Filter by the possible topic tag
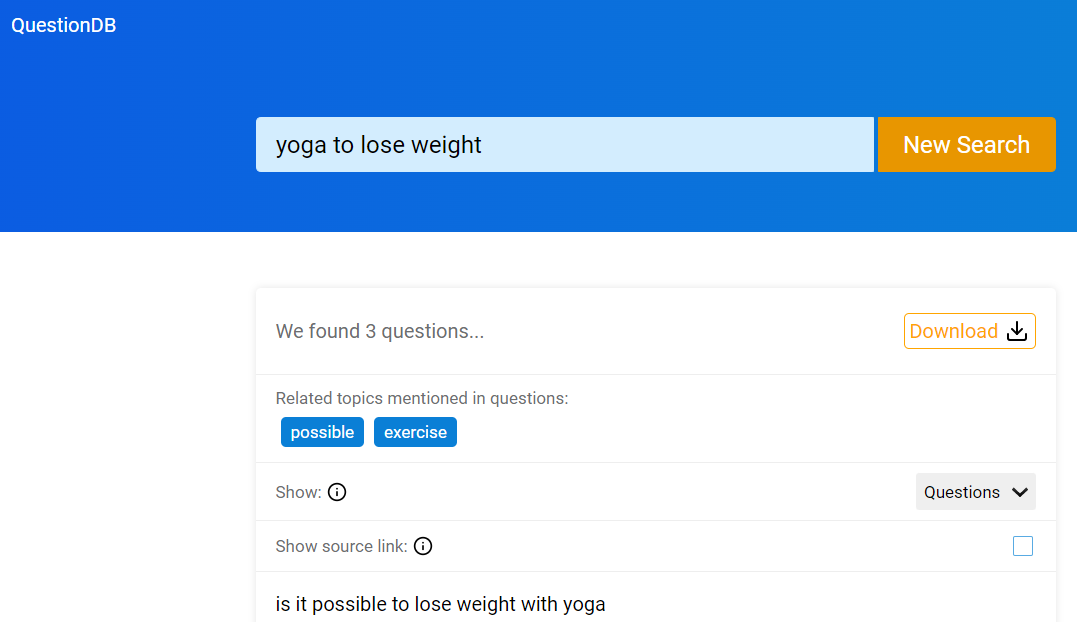The height and width of the screenshot is (622, 1077). pos(322,432)
